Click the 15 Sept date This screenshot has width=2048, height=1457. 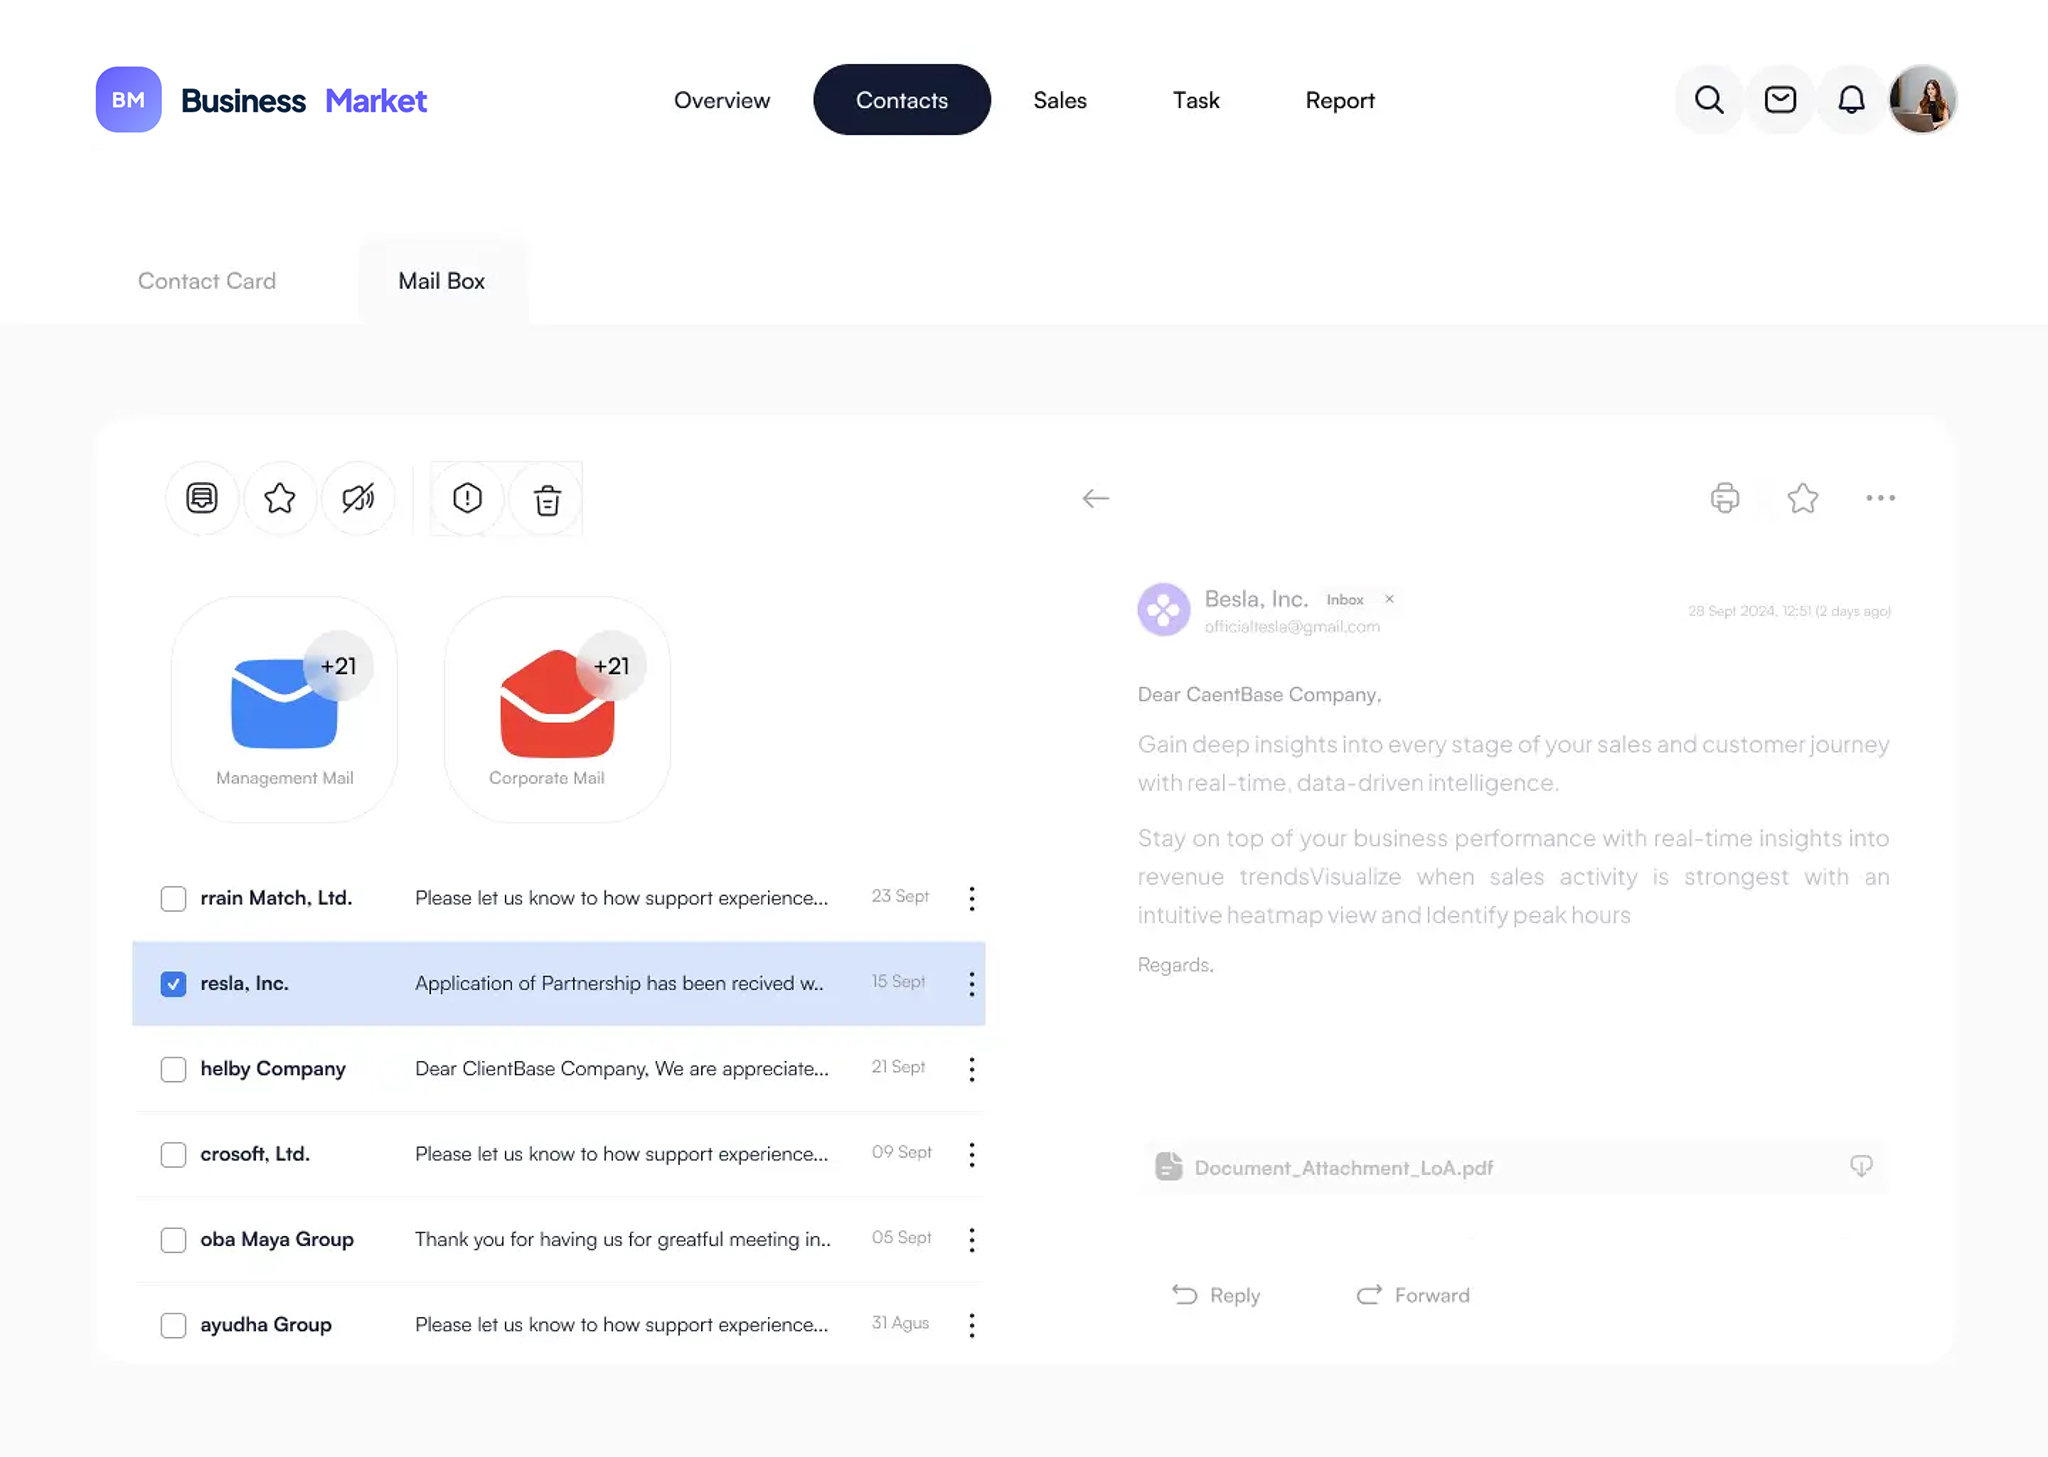tap(898, 981)
